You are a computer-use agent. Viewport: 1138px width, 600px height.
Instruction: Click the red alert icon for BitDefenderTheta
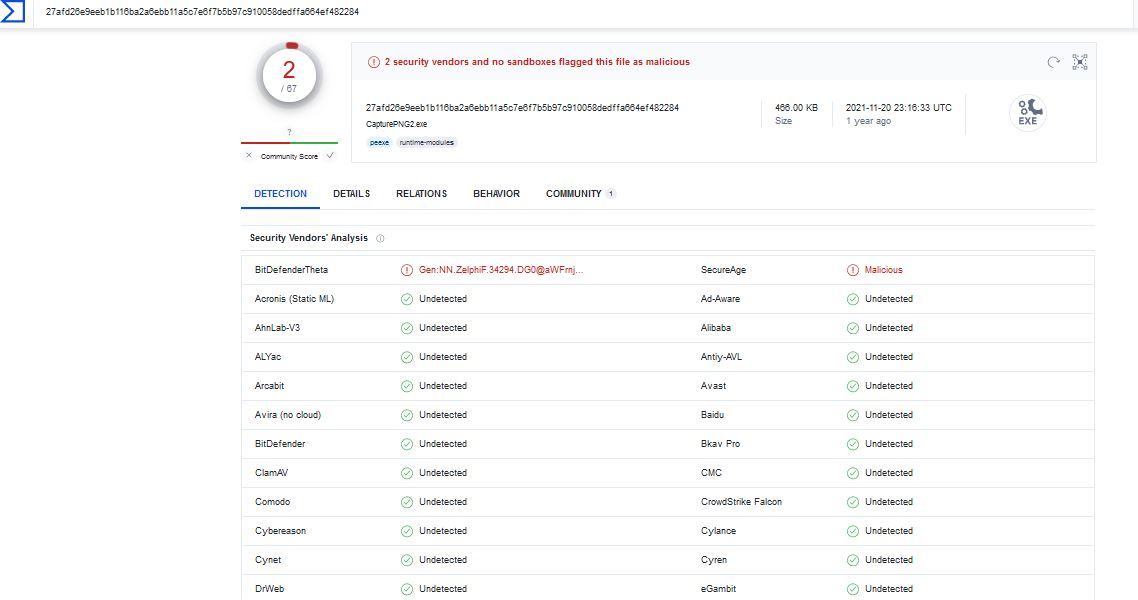coord(406,270)
